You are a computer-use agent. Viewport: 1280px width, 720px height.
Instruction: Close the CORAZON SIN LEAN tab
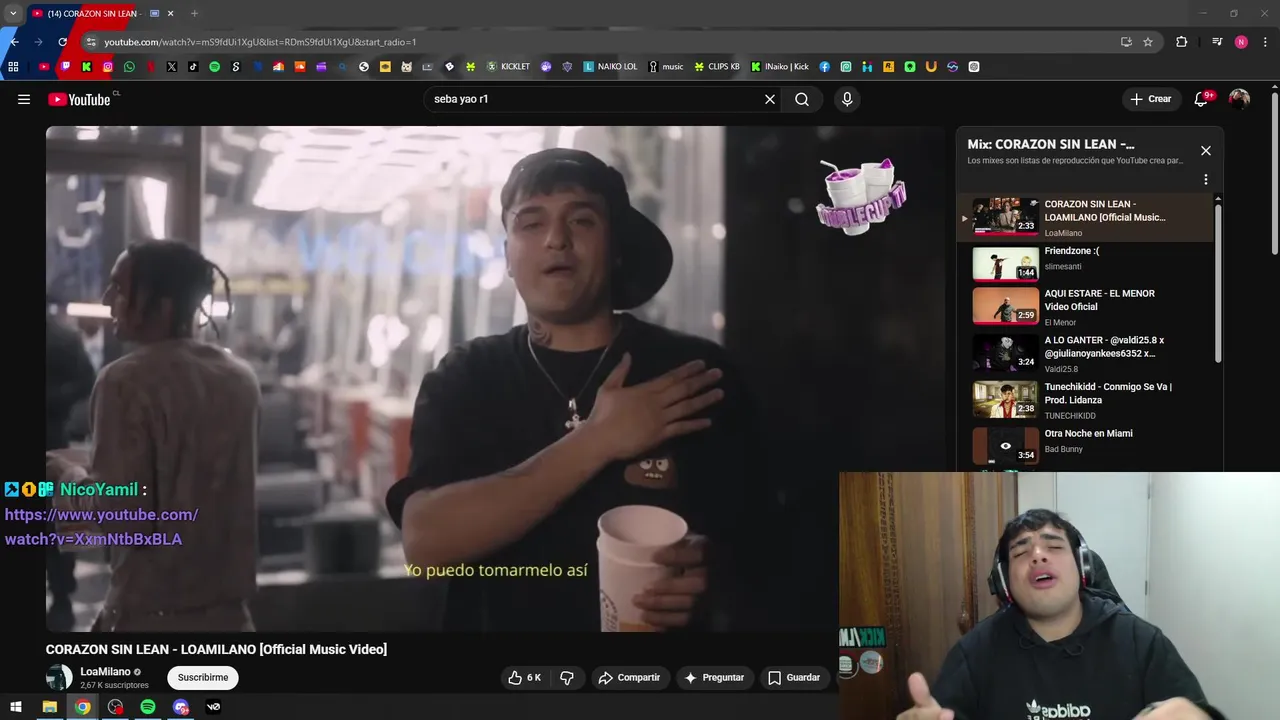(171, 14)
